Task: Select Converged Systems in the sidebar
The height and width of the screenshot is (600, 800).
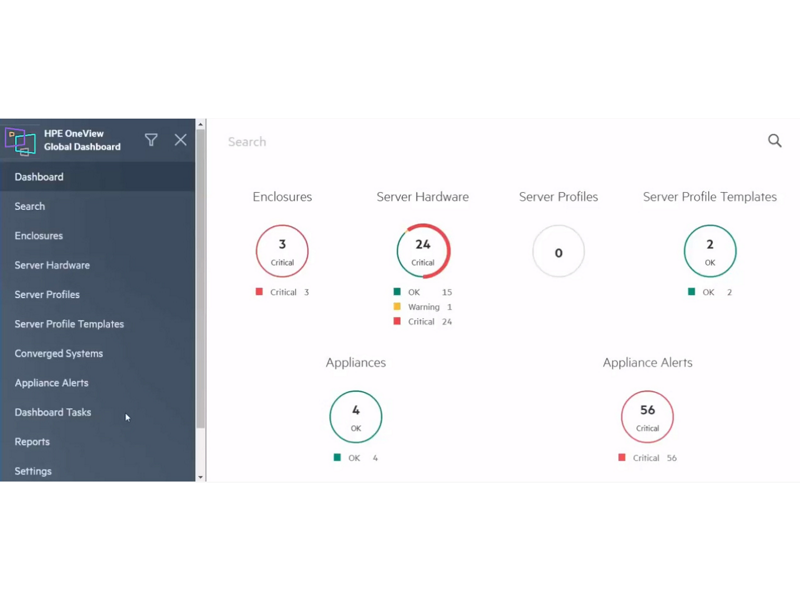Action: (97, 354)
